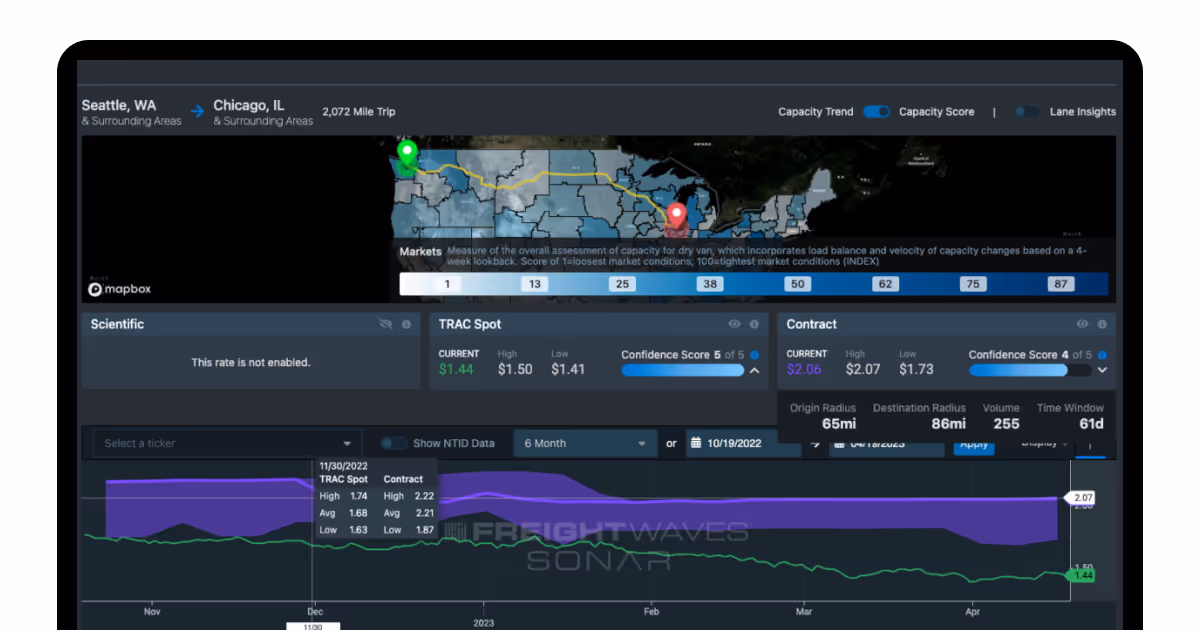
Task: Click the Feb label on chart axis
Action: tap(651, 611)
